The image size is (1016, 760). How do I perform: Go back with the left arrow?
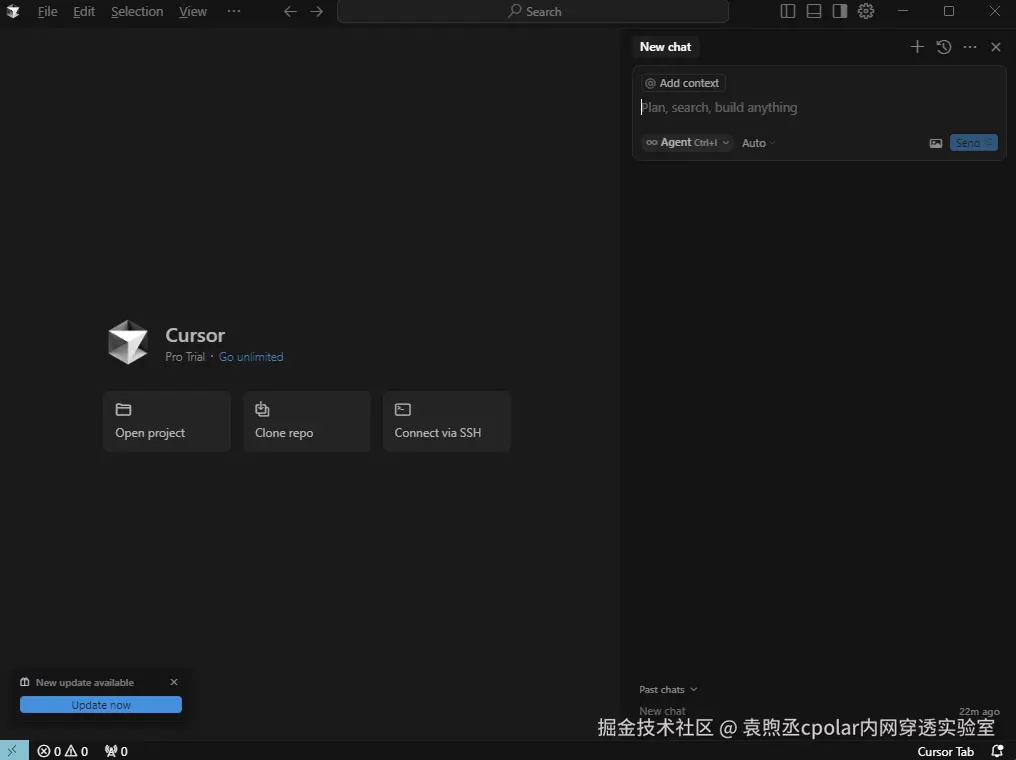pos(290,12)
